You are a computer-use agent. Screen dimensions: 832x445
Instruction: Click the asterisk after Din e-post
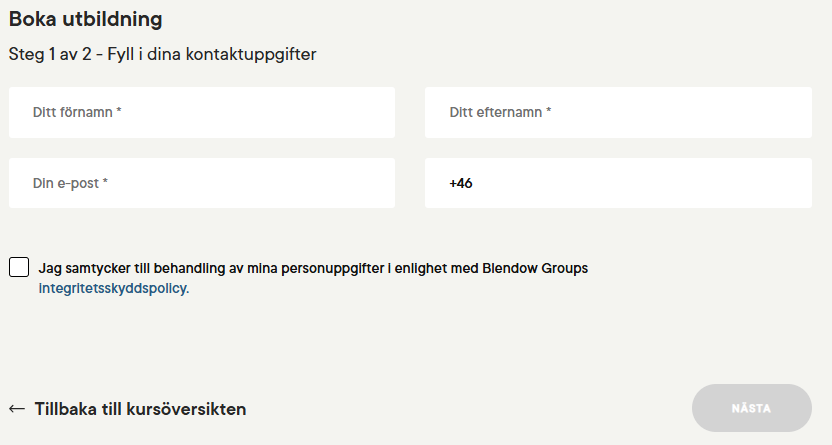coord(105,183)
